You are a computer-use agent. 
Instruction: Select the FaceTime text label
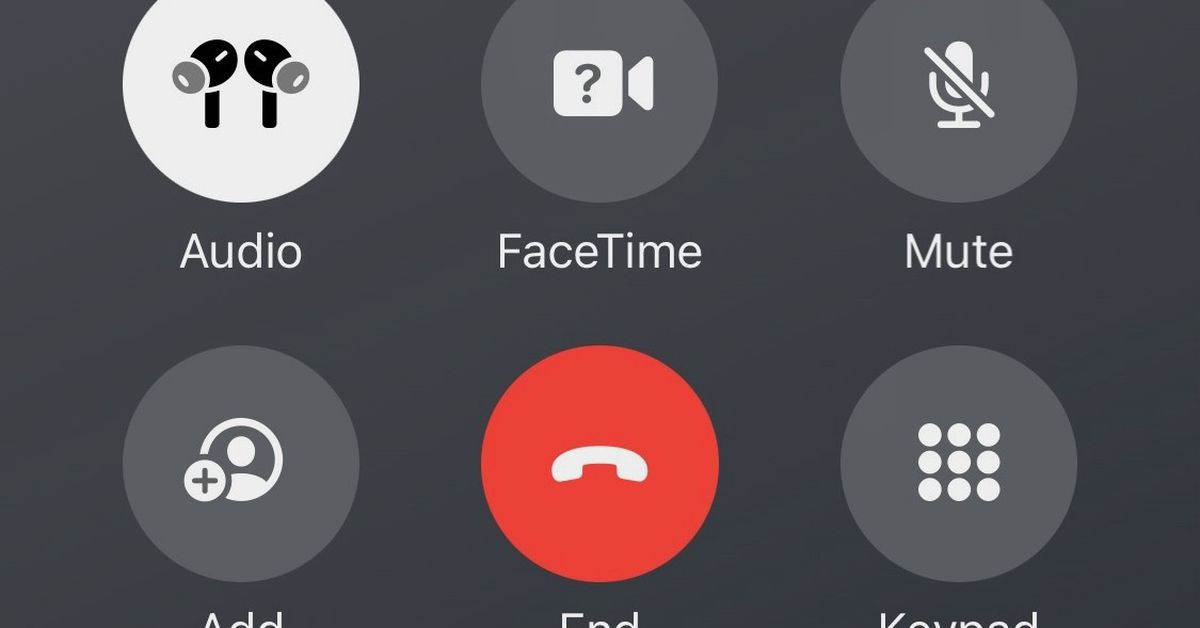coord(599,251)
